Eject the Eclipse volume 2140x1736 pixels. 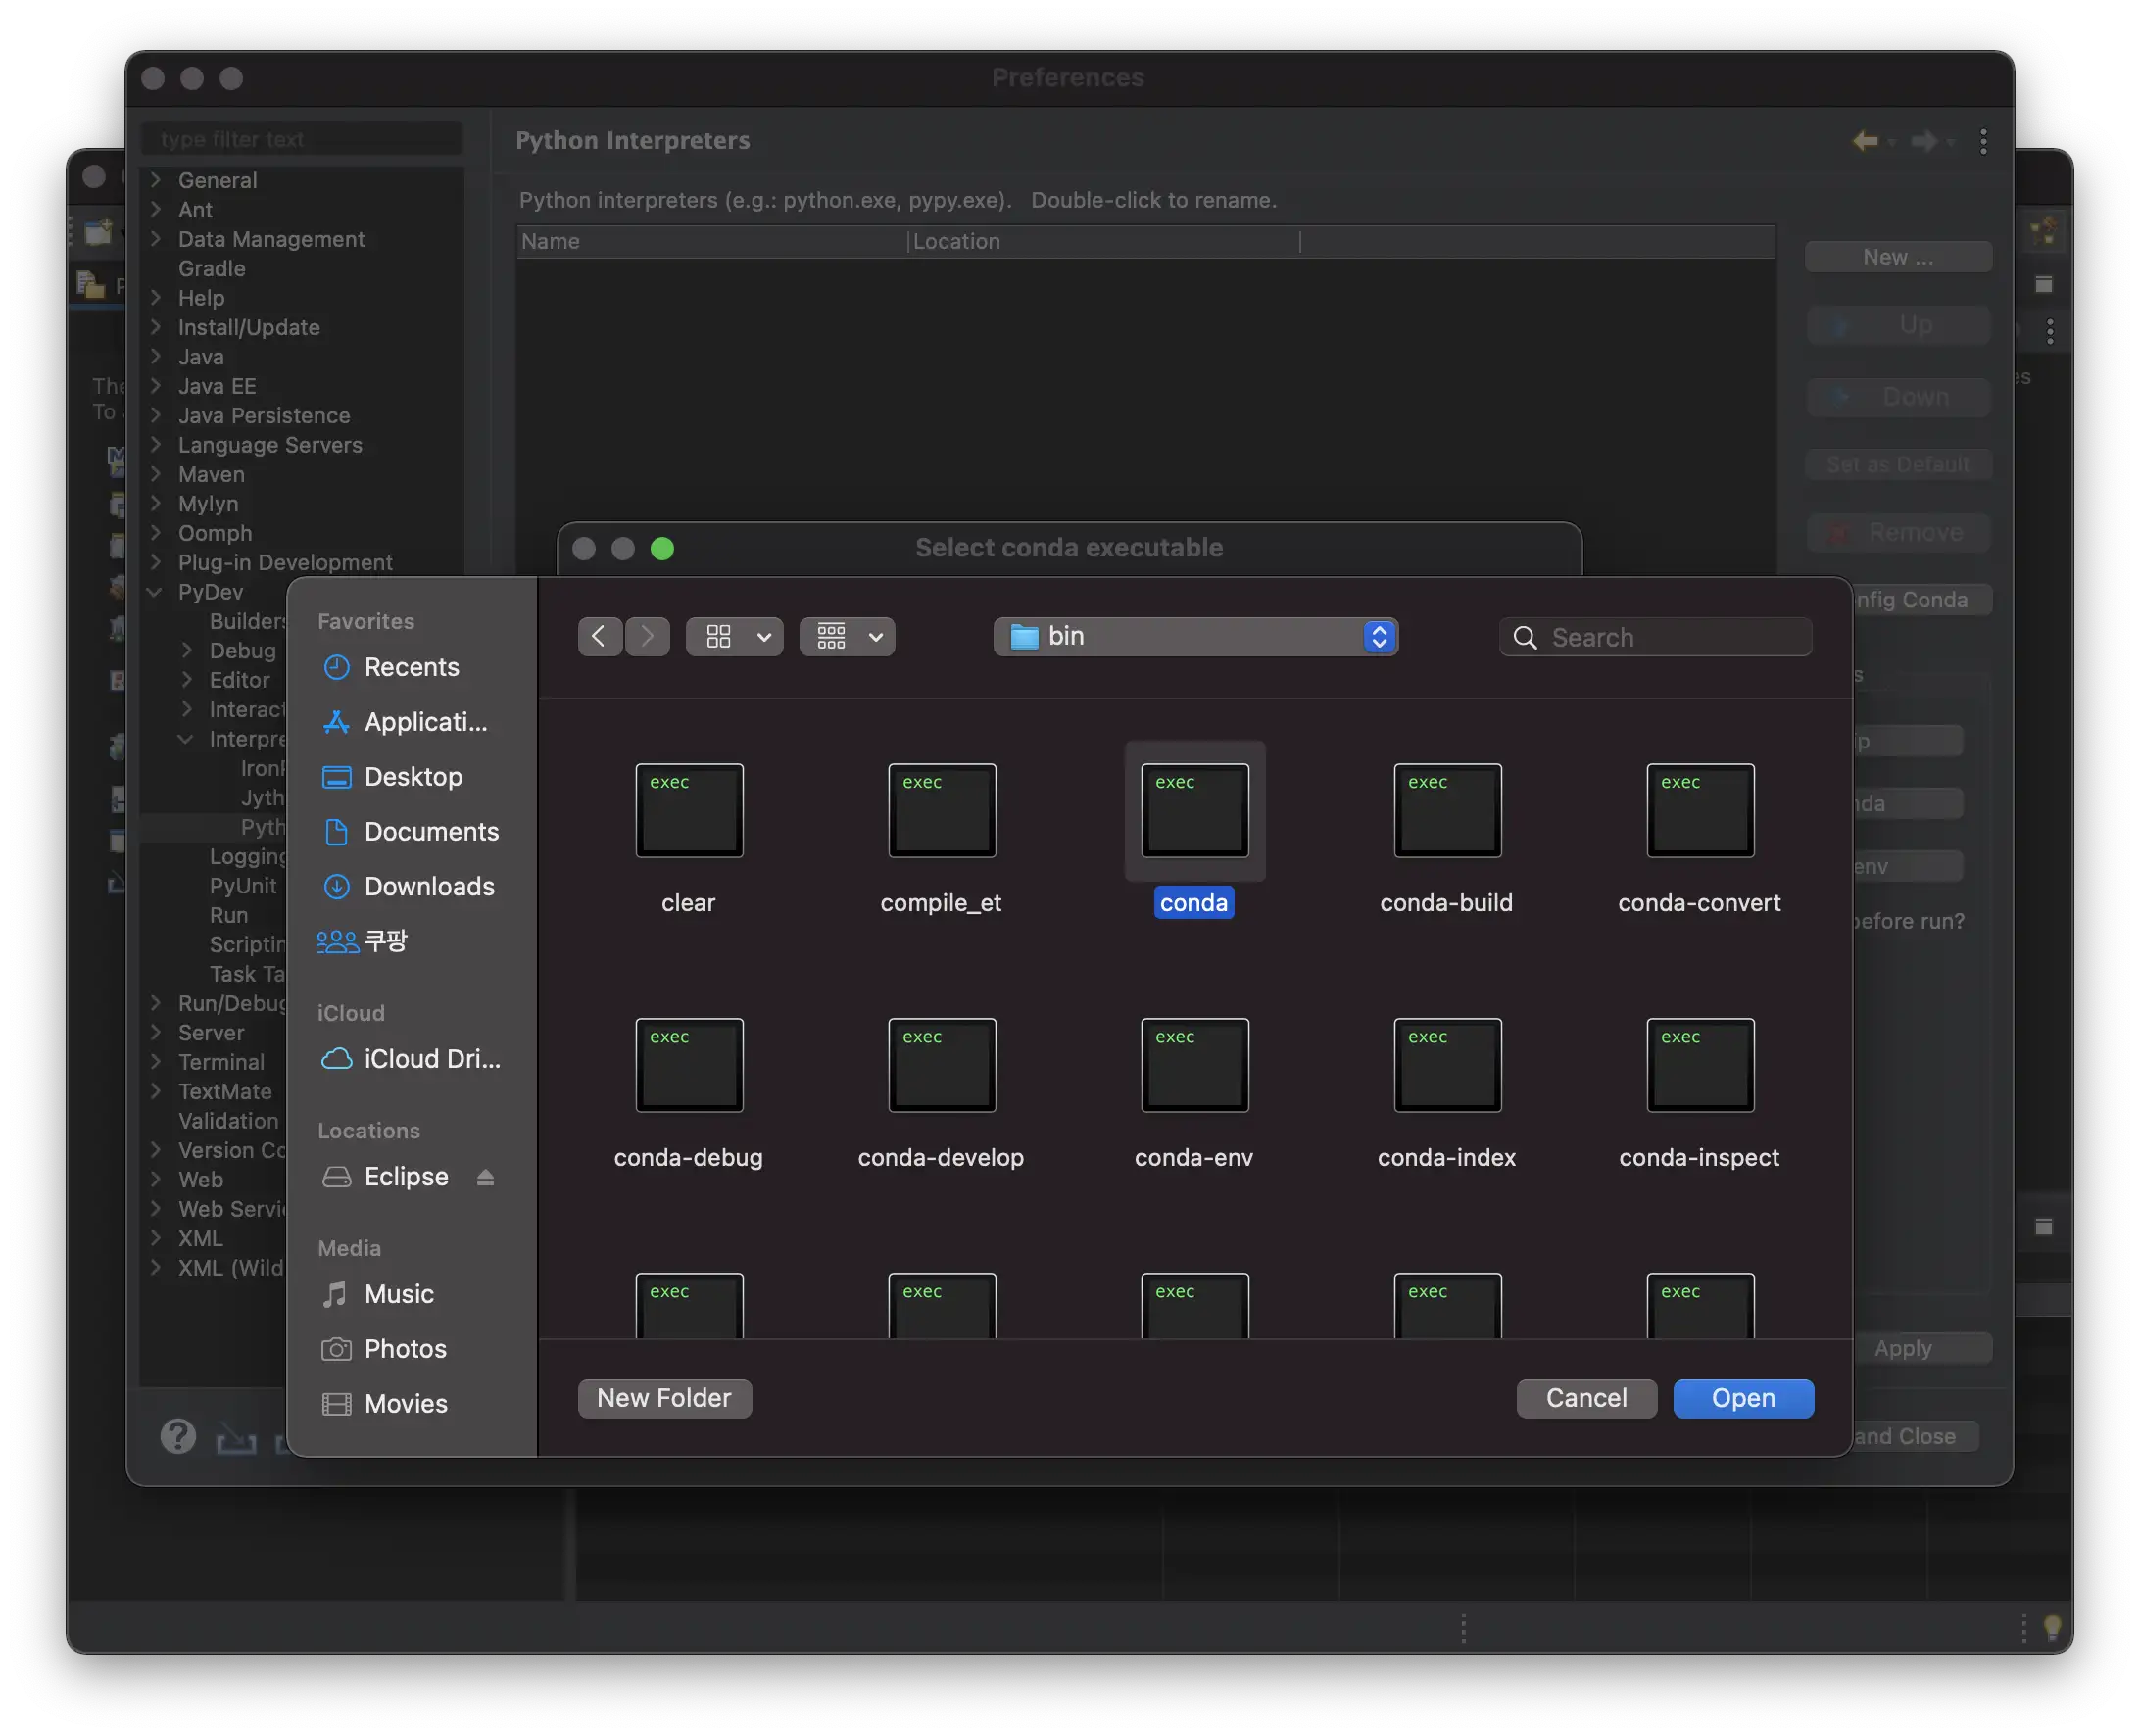pyautogui.click(x=485, y=1177)
